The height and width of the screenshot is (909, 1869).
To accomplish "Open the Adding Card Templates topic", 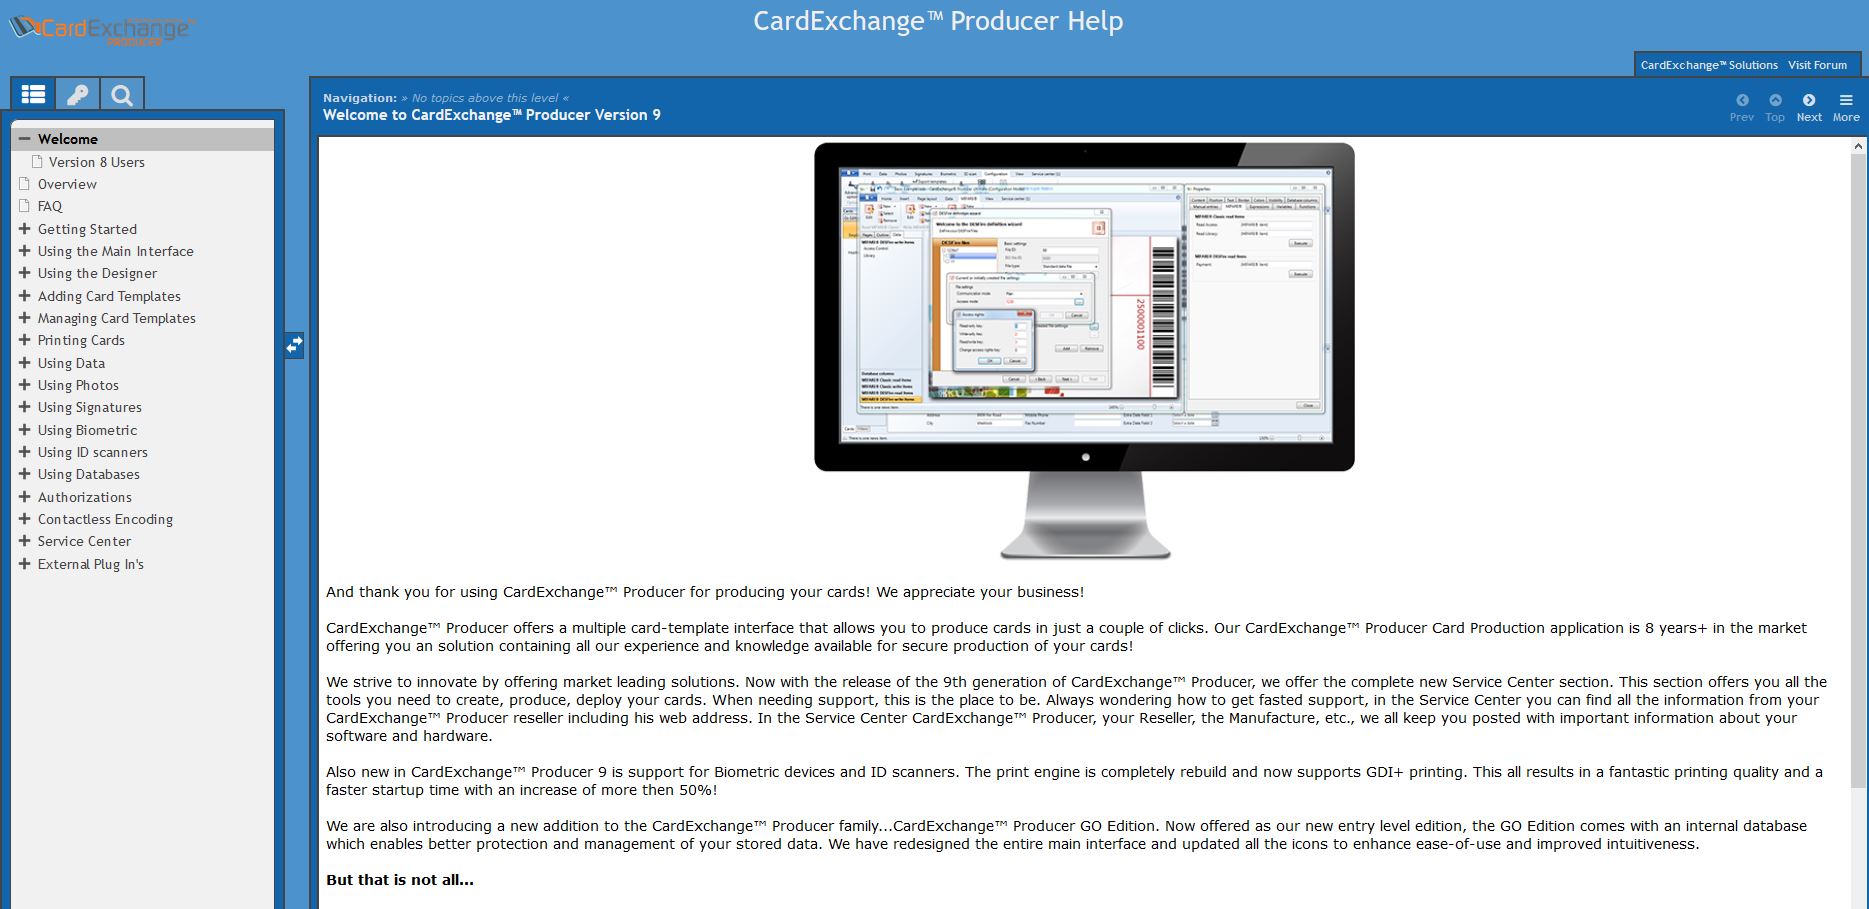I will (109, 296).
